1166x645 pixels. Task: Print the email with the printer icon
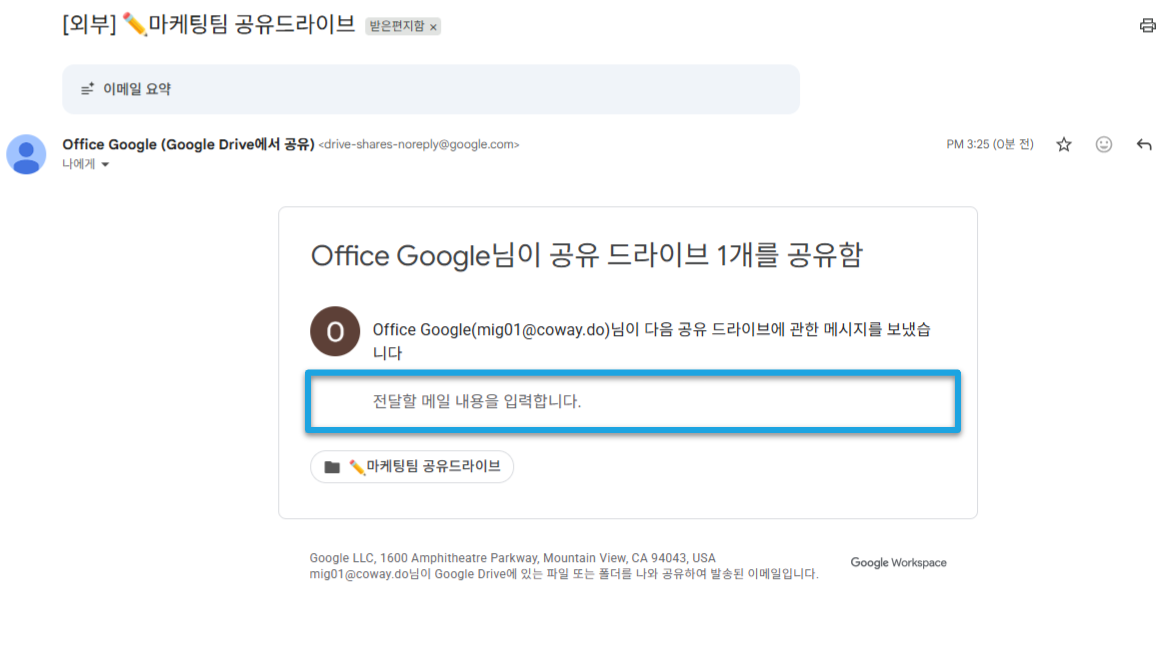click(x=1147, y=25)
